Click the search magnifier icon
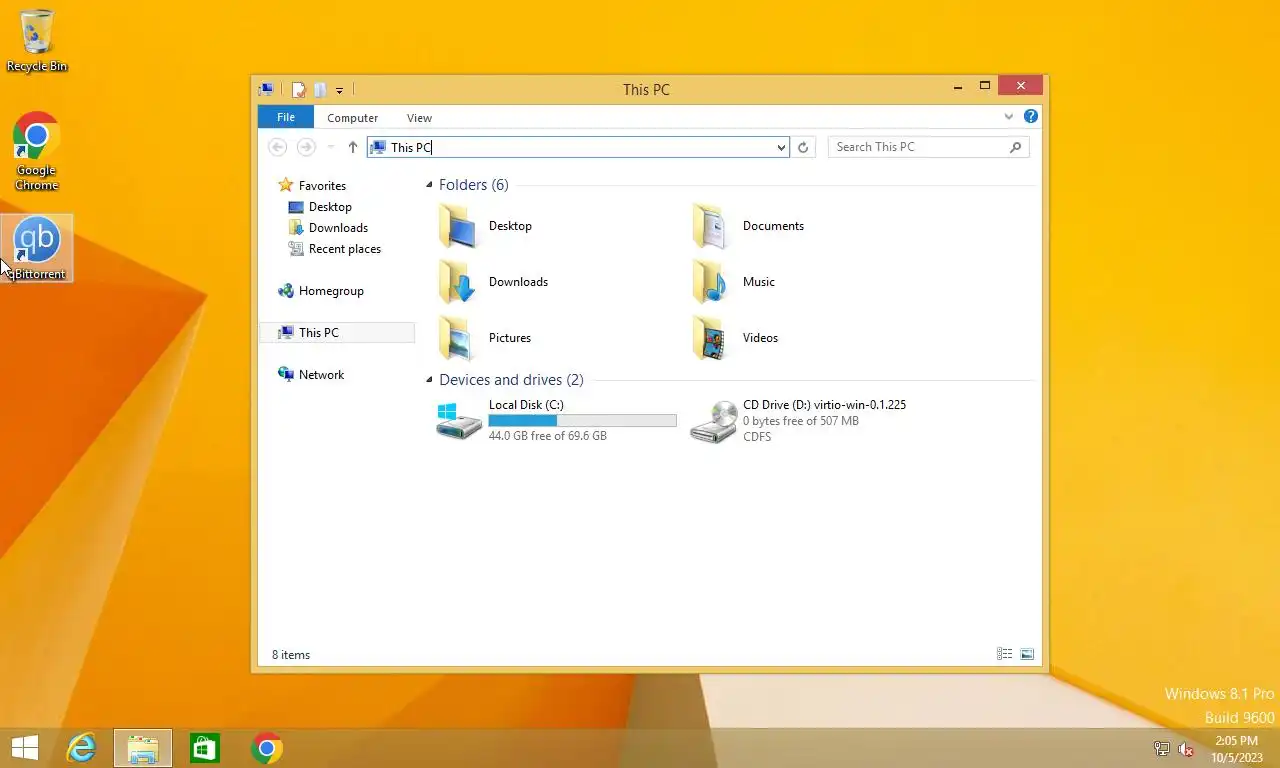The width and height of the screenshot is (1280, 768). pyautogui.click(x=1016, y=147)
